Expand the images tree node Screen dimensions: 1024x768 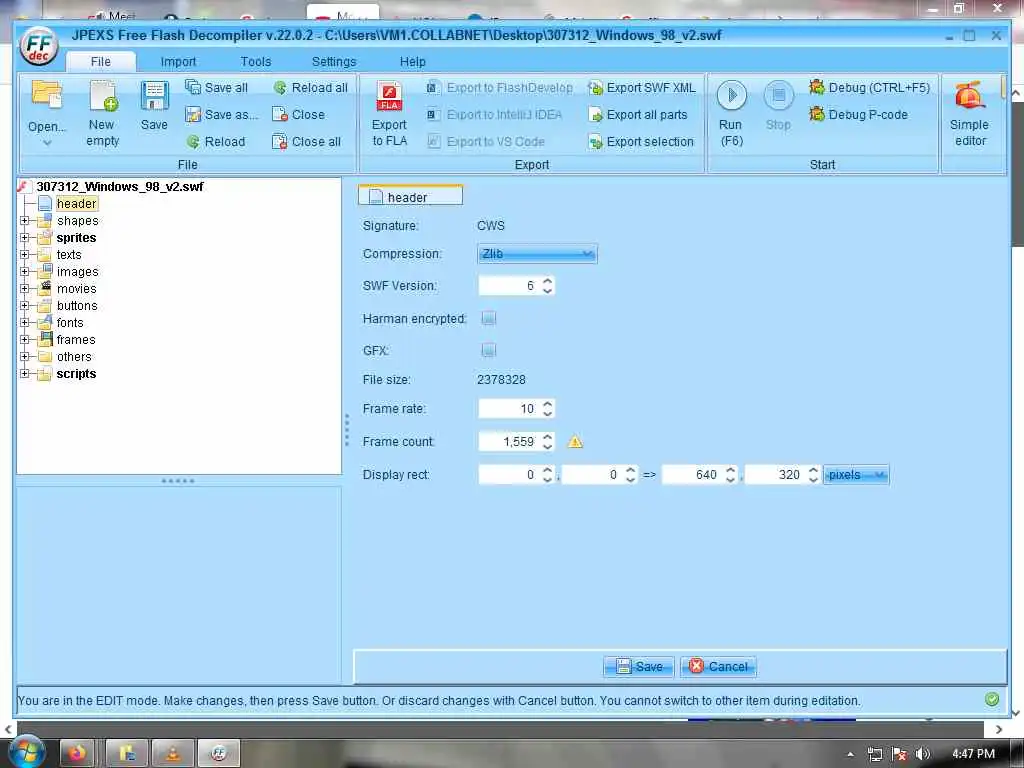[x=25, y=272]
